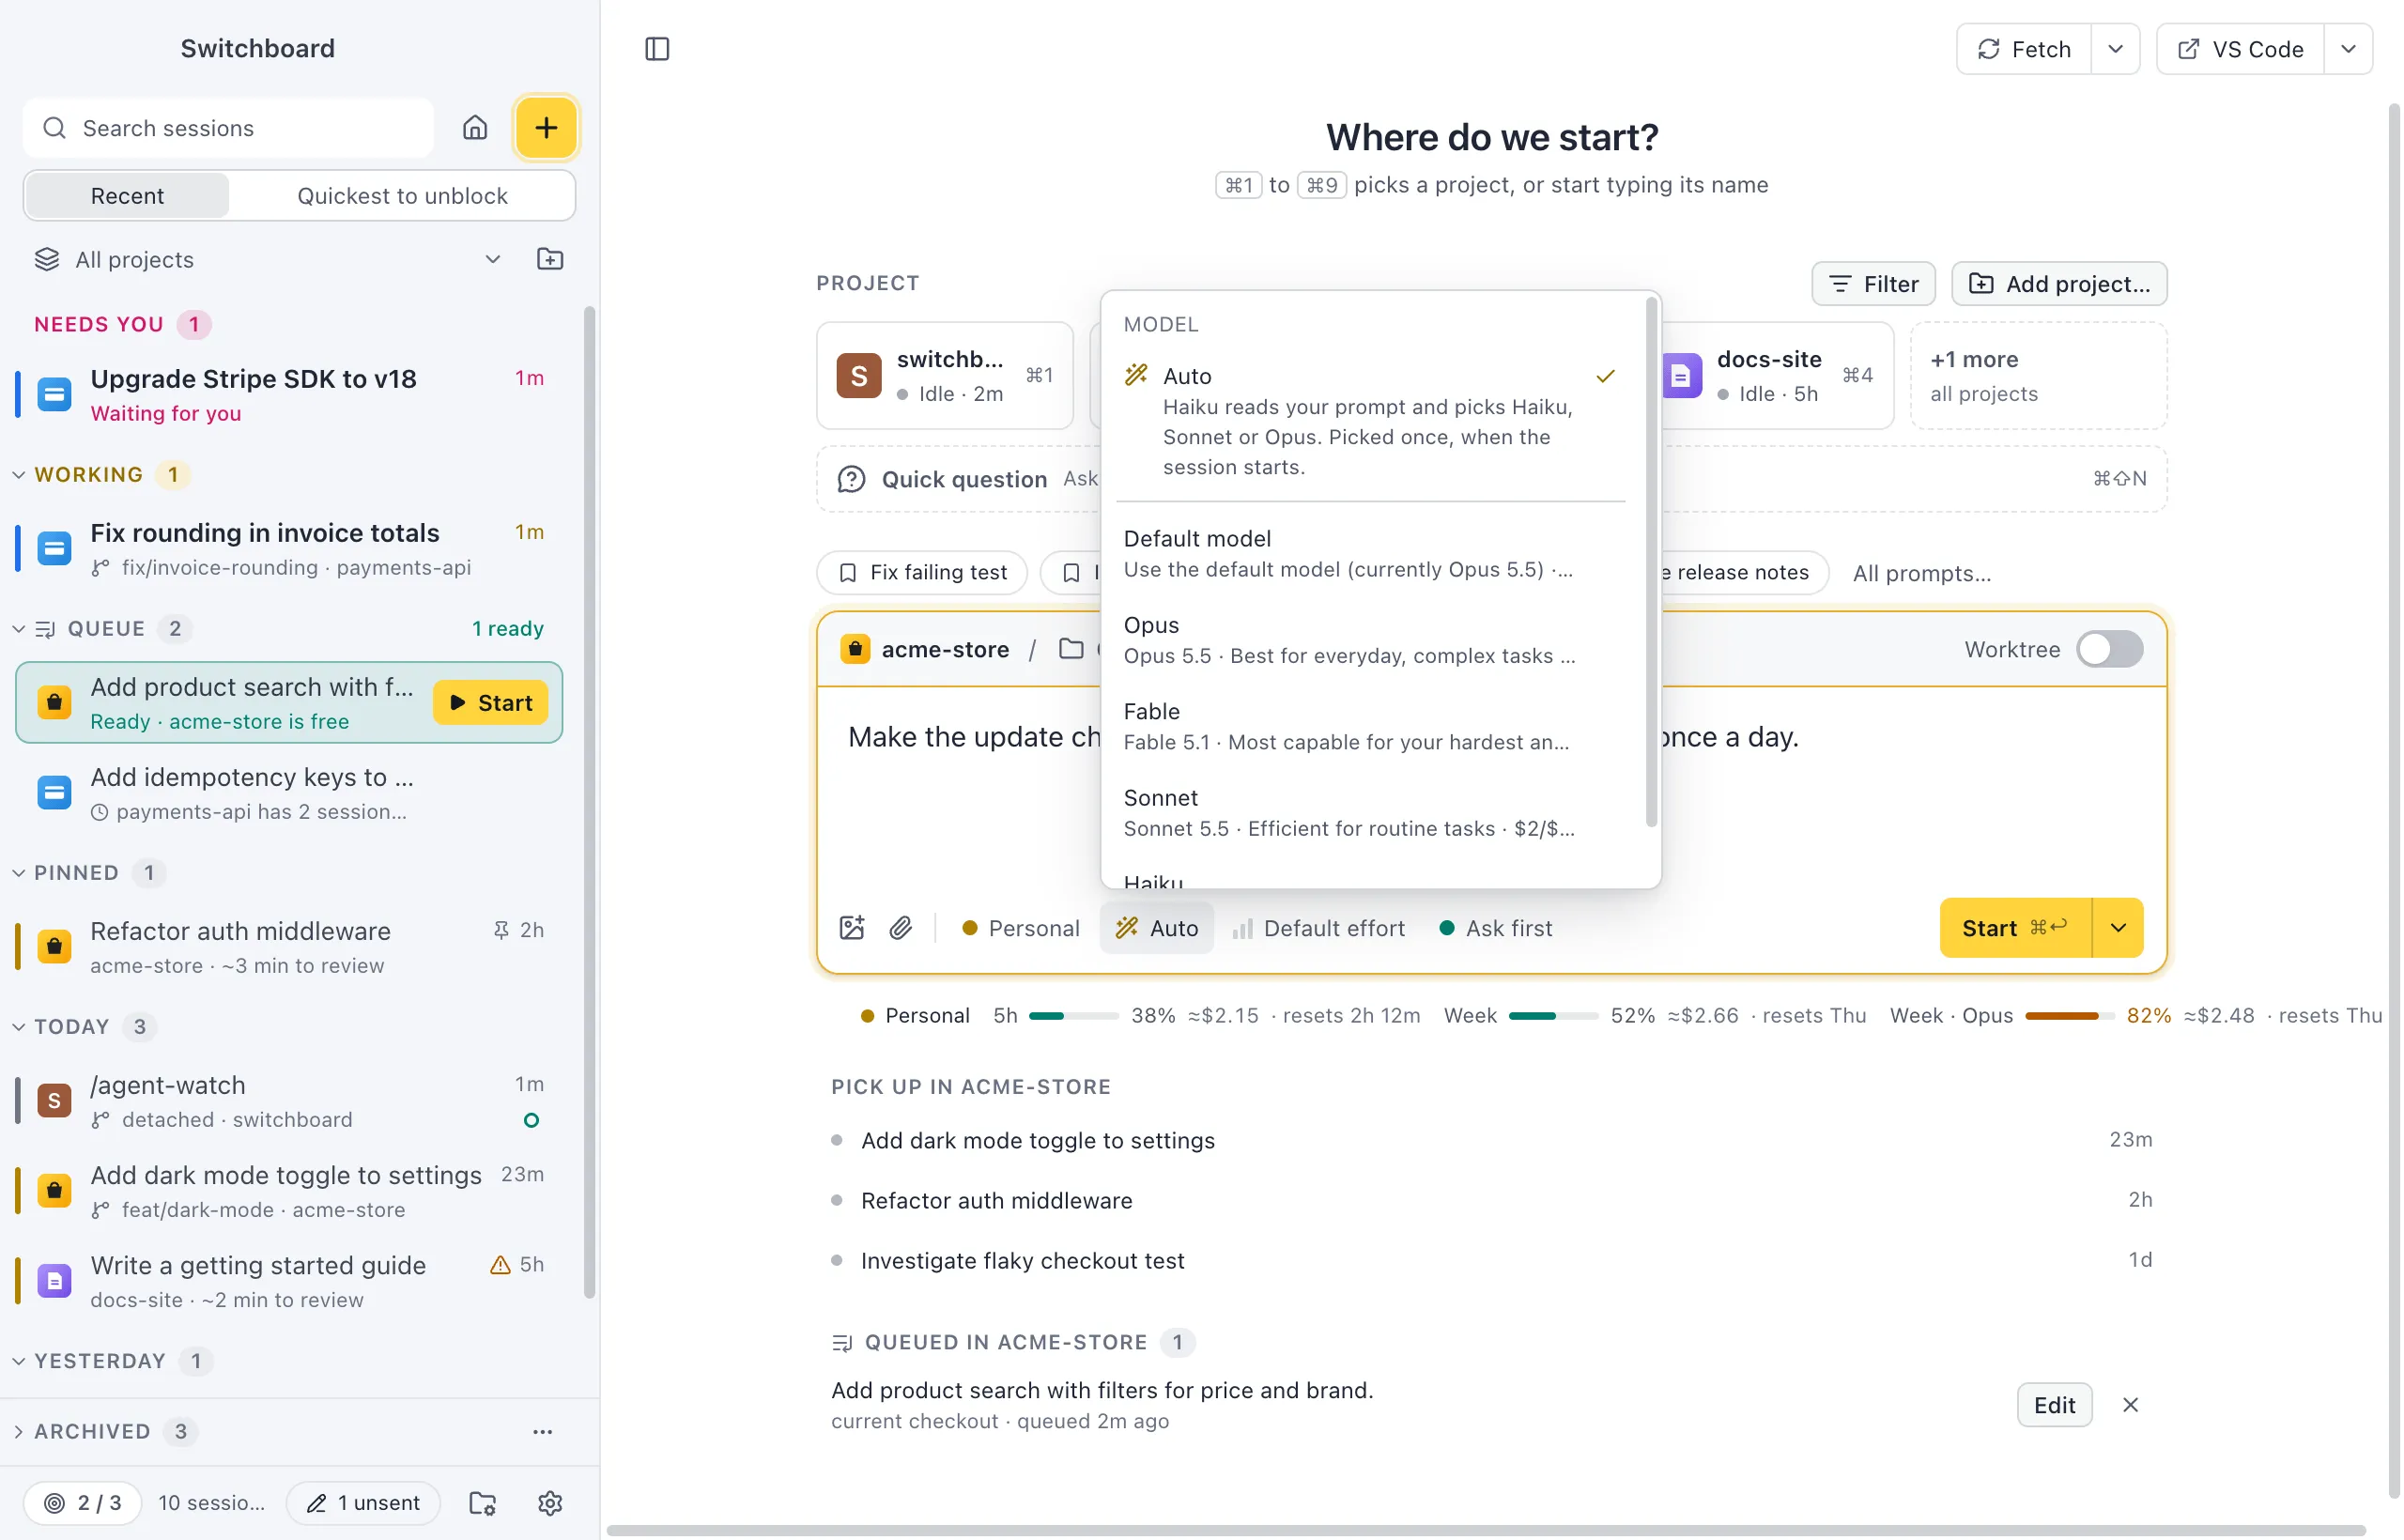Remove queued item with X icon

tap(2131, 1405)
